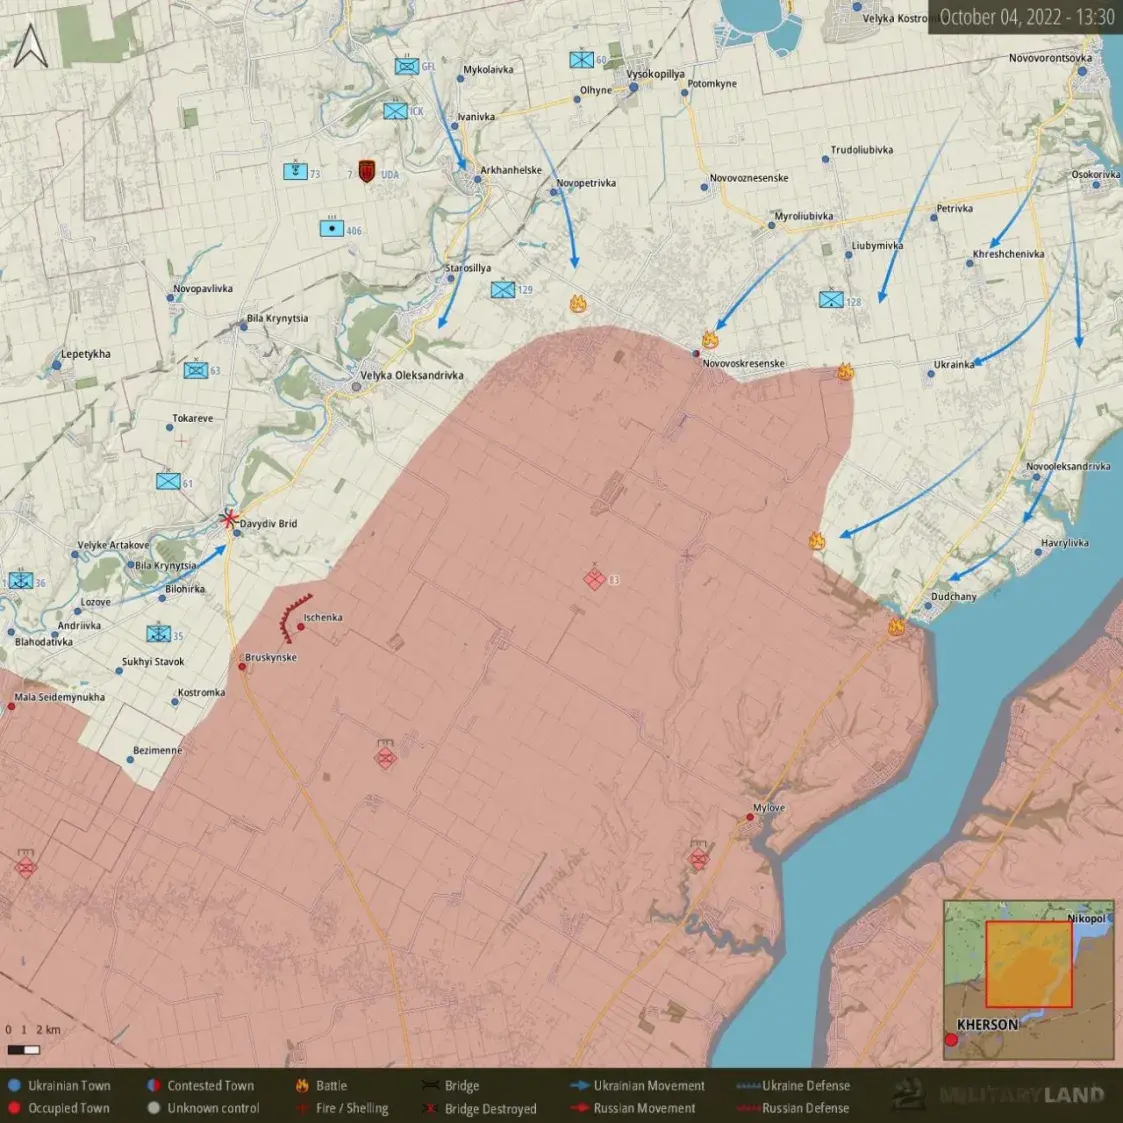Click the Russian 83 unit marker

pyautogui.click(x=594, y=579)
